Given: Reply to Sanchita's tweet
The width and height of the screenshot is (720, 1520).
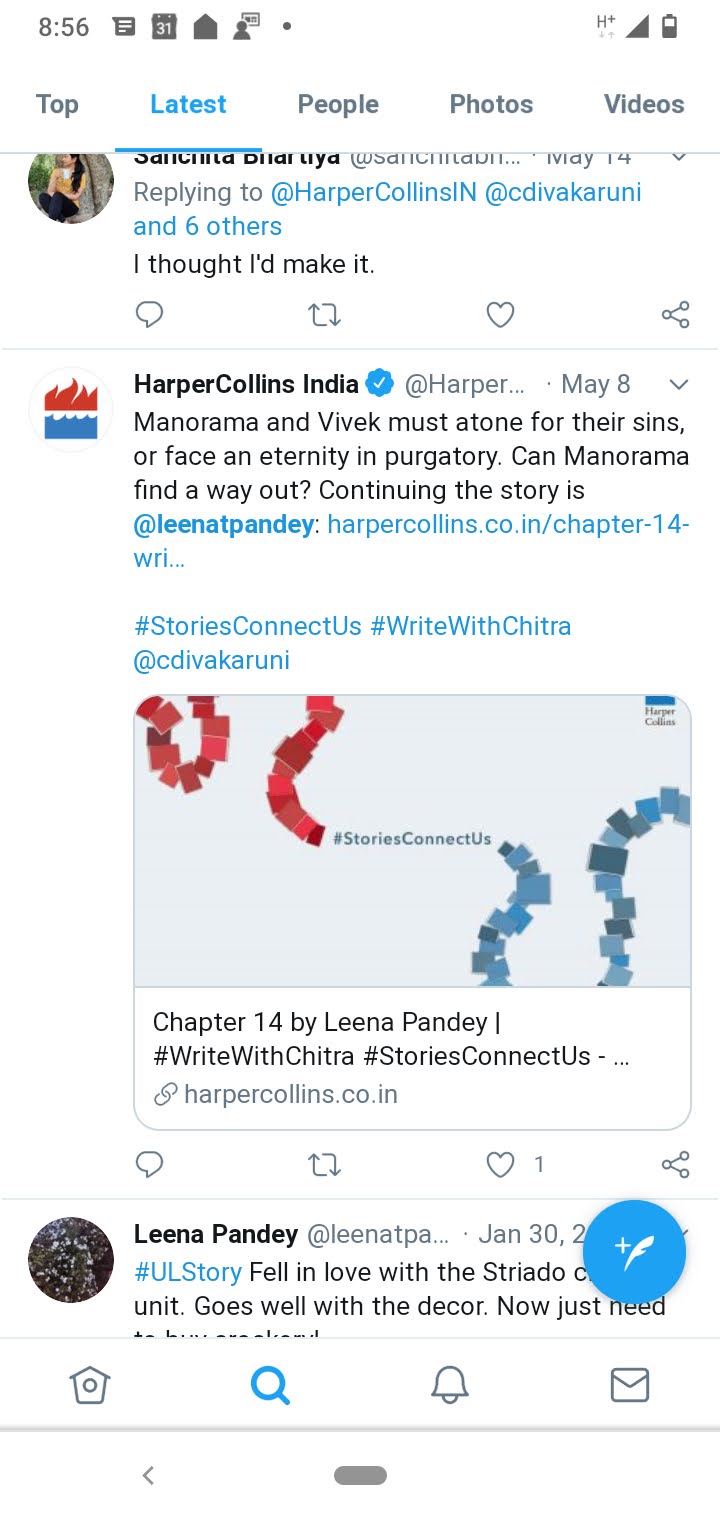Looking at the screenshot, I should point(149,315).
